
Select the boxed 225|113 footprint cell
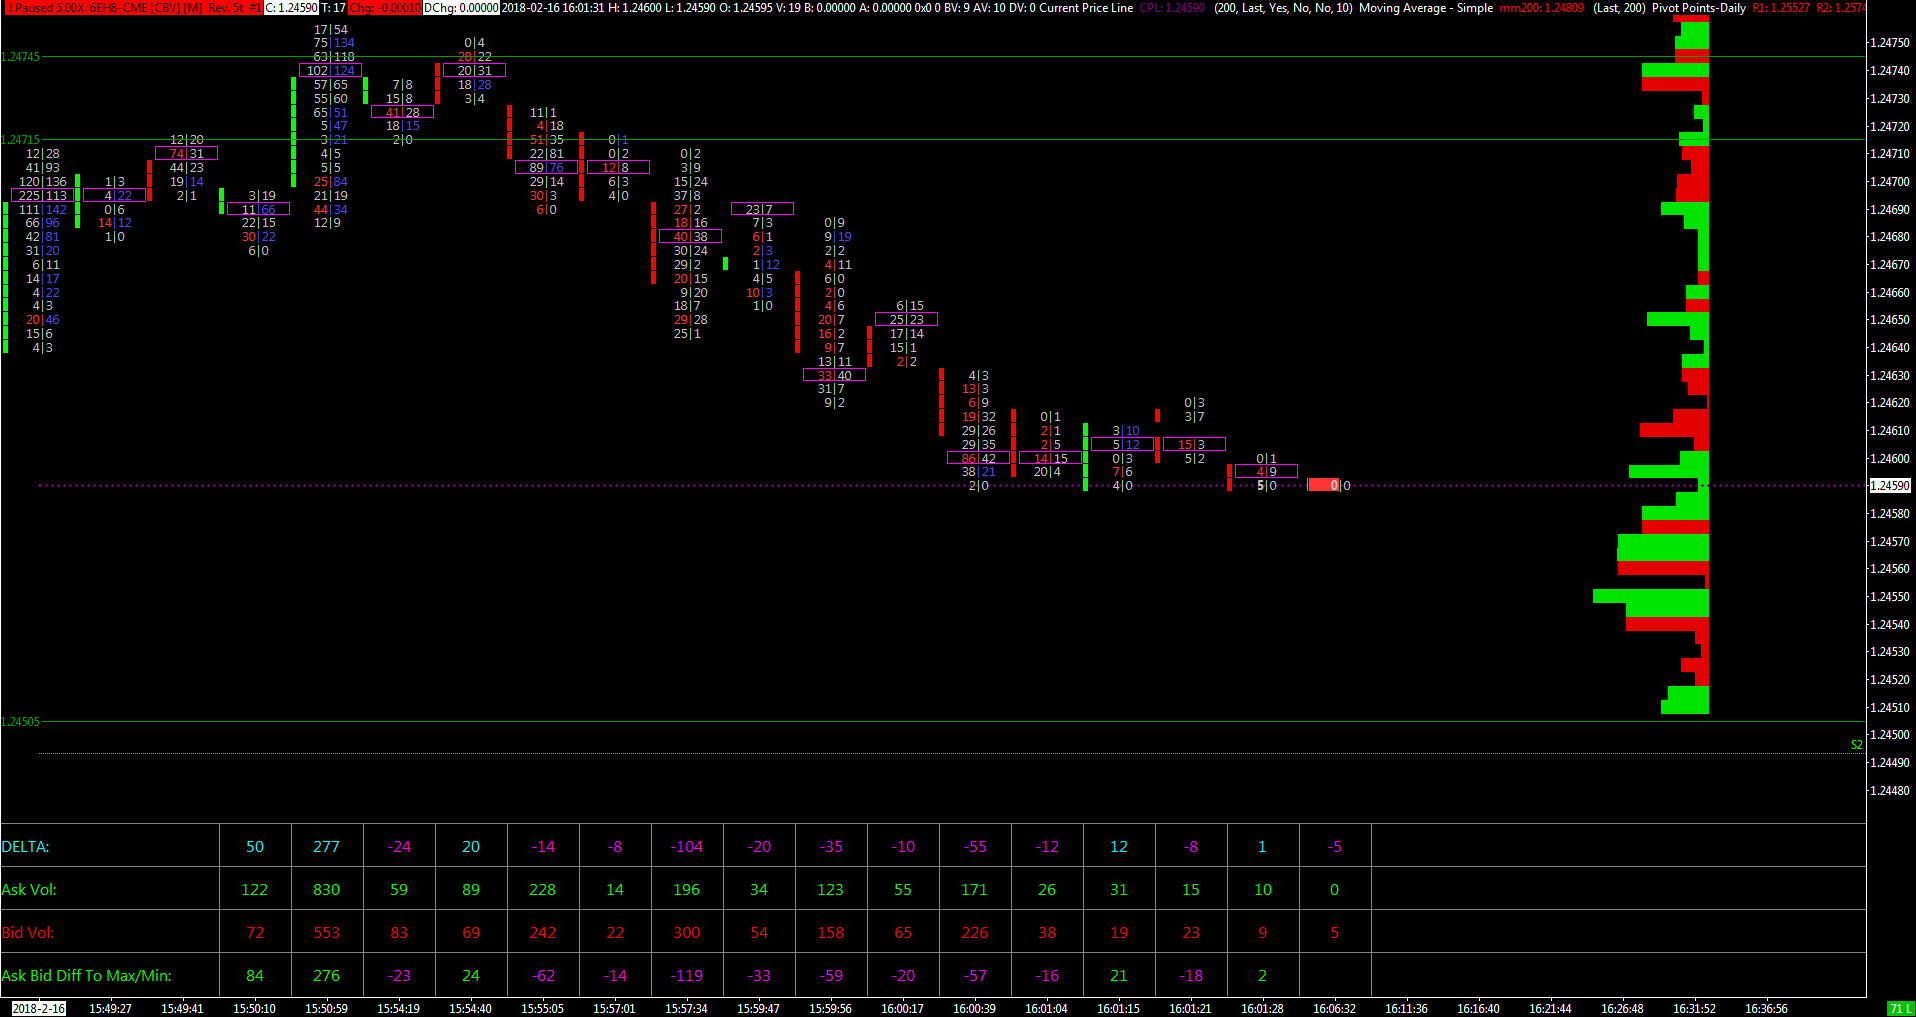coord(43,196)
